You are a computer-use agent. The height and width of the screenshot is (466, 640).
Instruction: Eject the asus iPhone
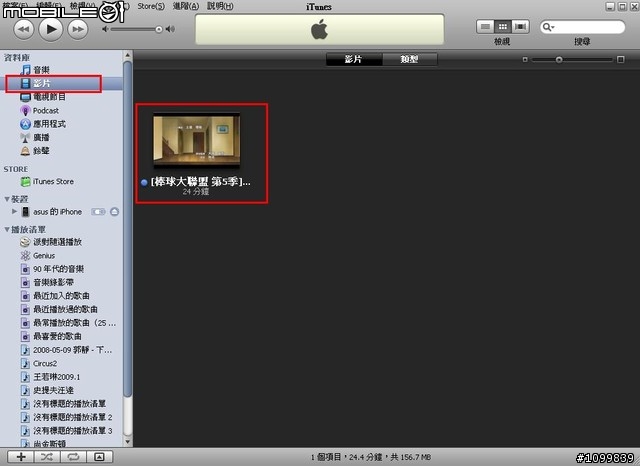115,212
